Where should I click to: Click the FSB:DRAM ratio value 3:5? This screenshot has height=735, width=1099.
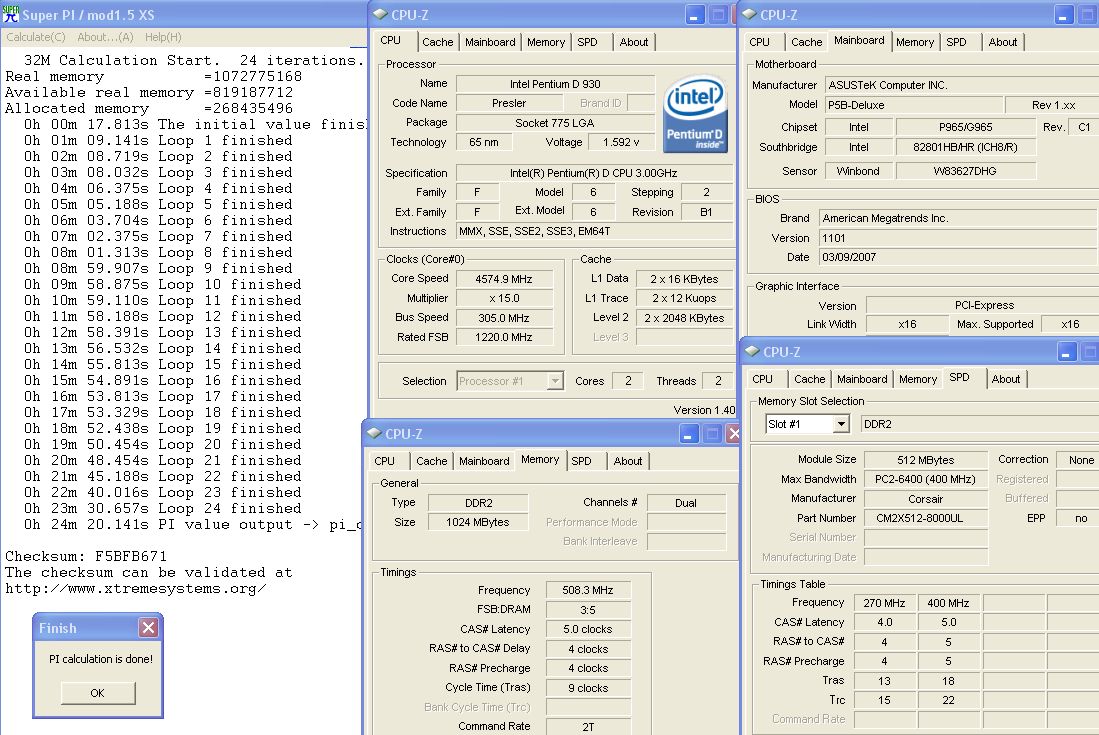click(587, 610)
